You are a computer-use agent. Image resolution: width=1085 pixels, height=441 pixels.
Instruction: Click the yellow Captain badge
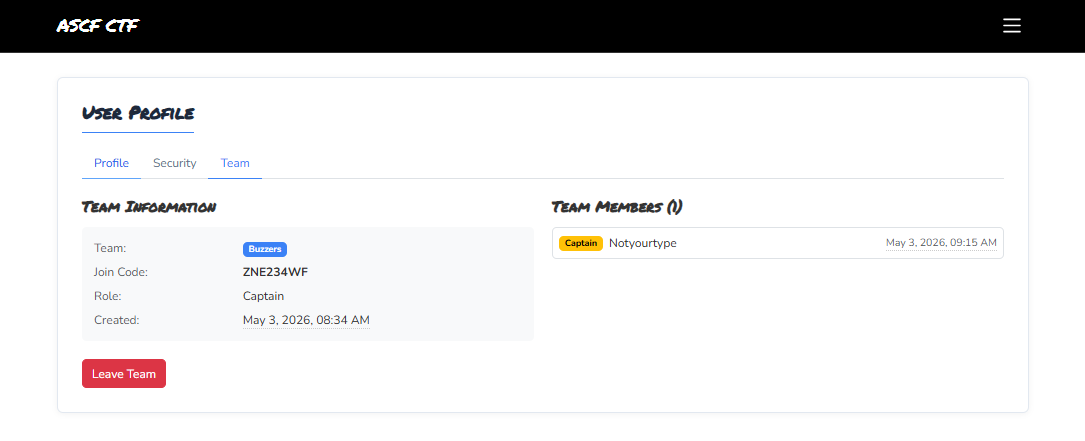point(581,243)
